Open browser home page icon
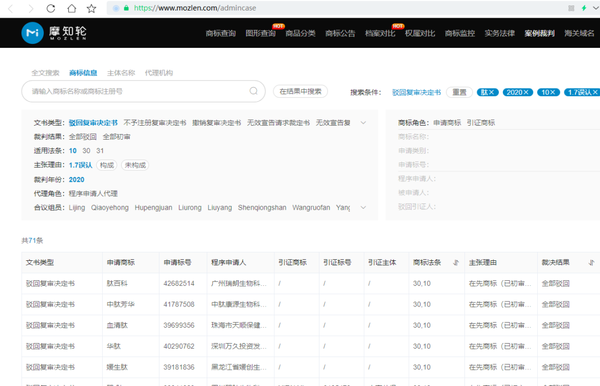600x386 pixels. click(x=71, y=8)
